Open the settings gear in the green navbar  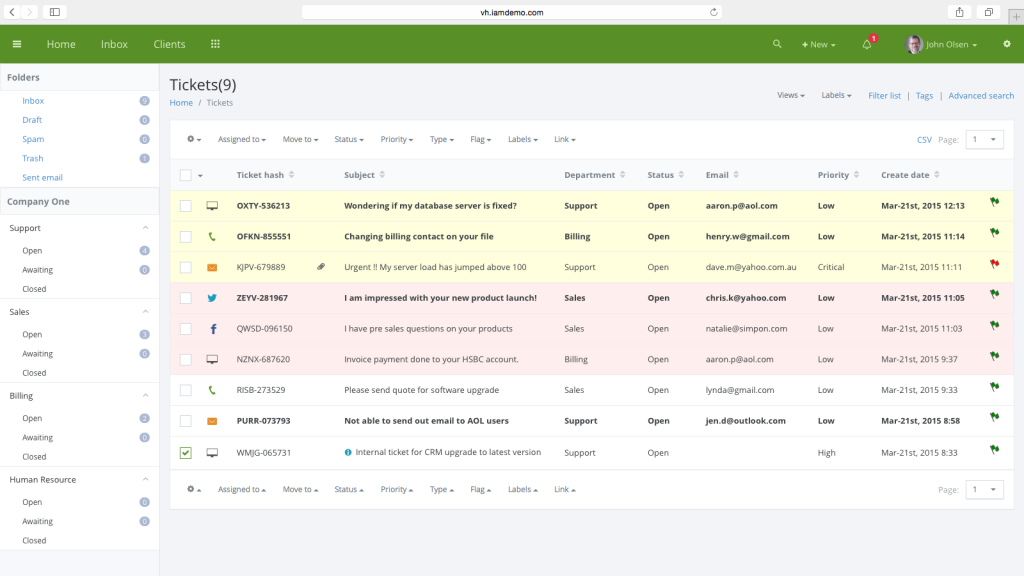click(1006, 44)
